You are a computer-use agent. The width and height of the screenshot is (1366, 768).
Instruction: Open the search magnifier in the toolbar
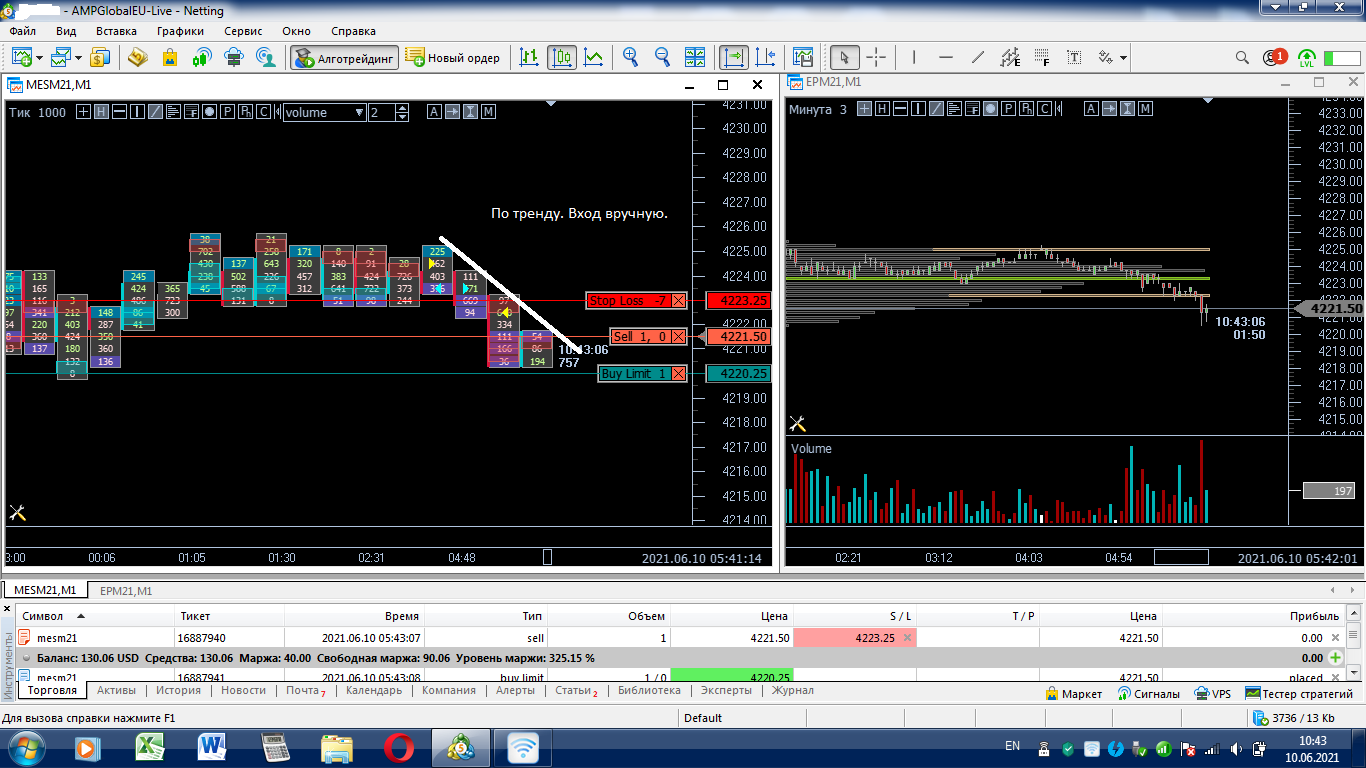point(1243,58)
